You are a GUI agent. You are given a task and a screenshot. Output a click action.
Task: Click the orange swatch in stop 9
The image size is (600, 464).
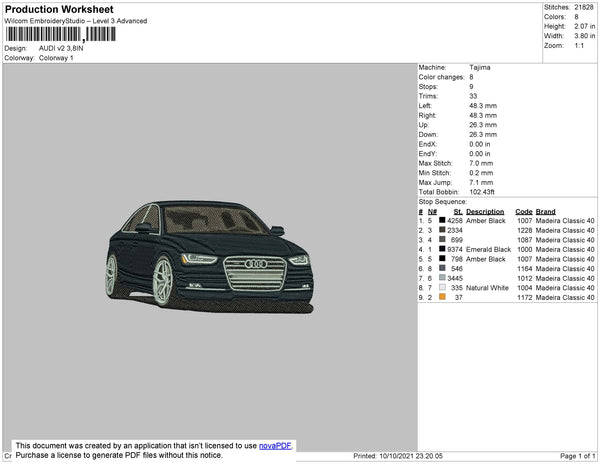[442, 296]
